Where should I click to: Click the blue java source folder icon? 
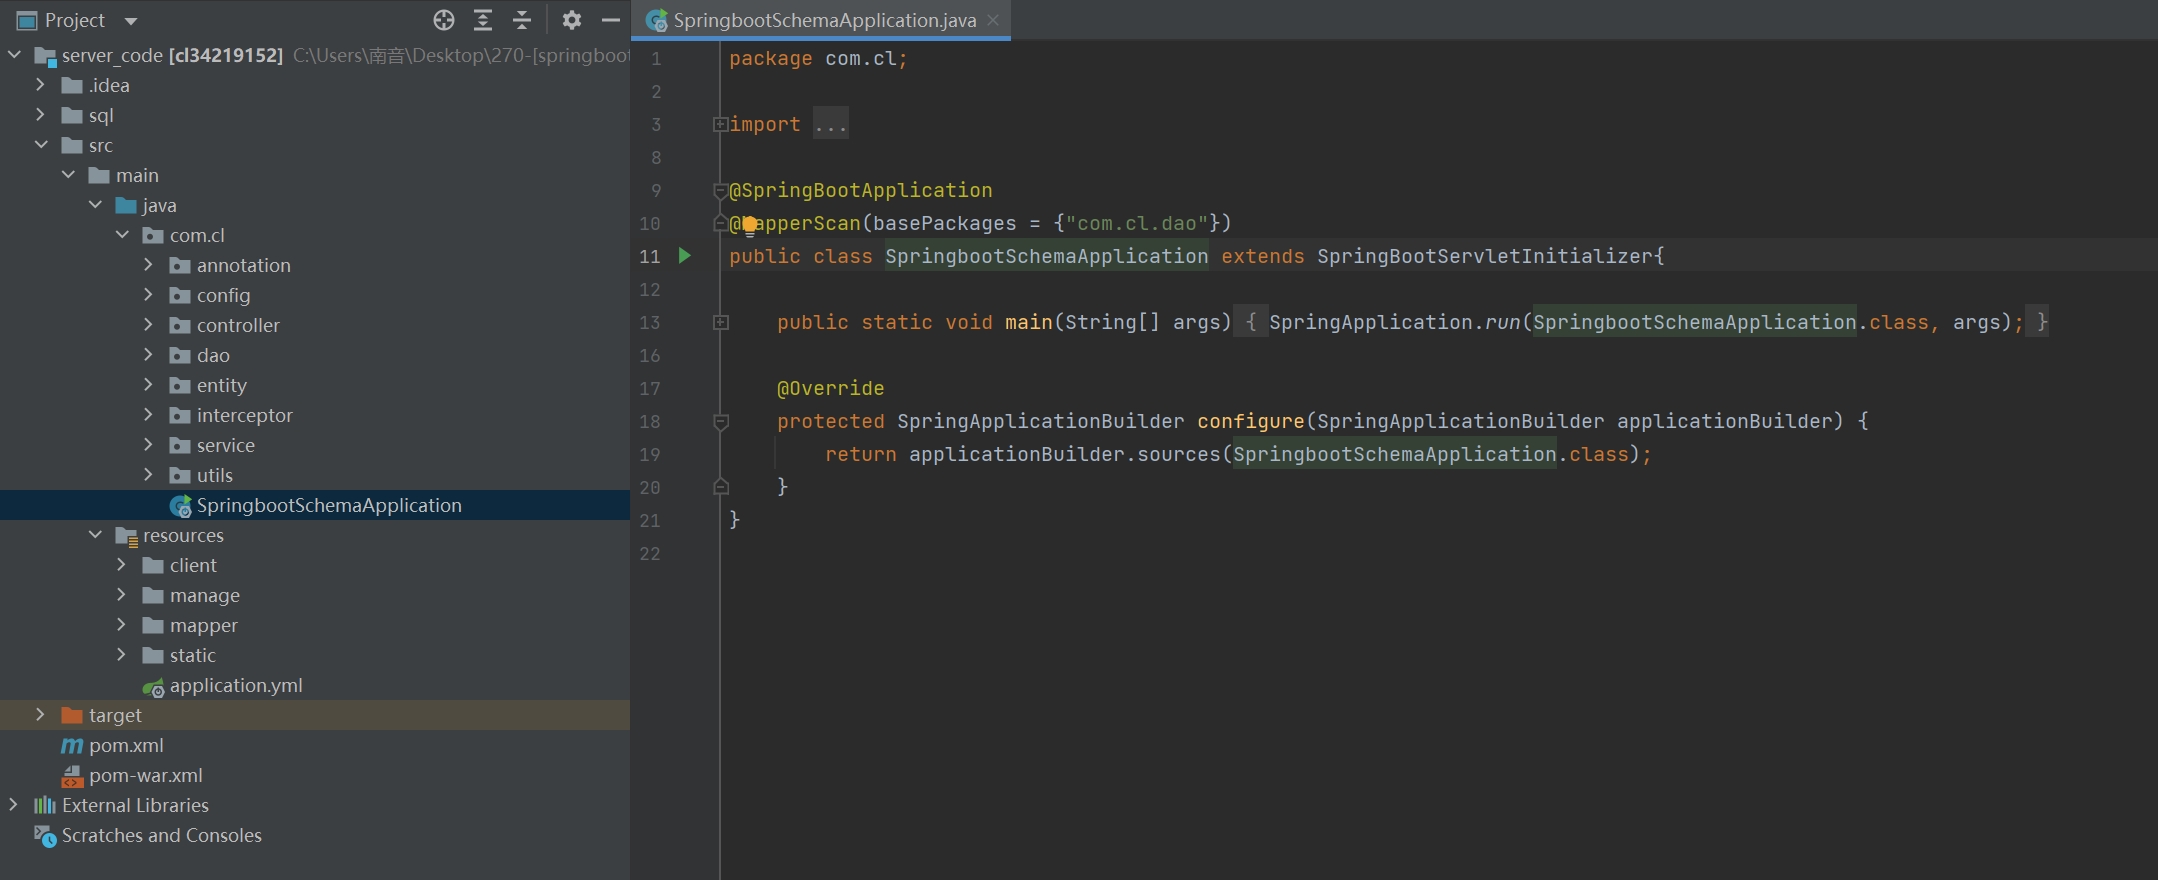click(x=126, y=205)
